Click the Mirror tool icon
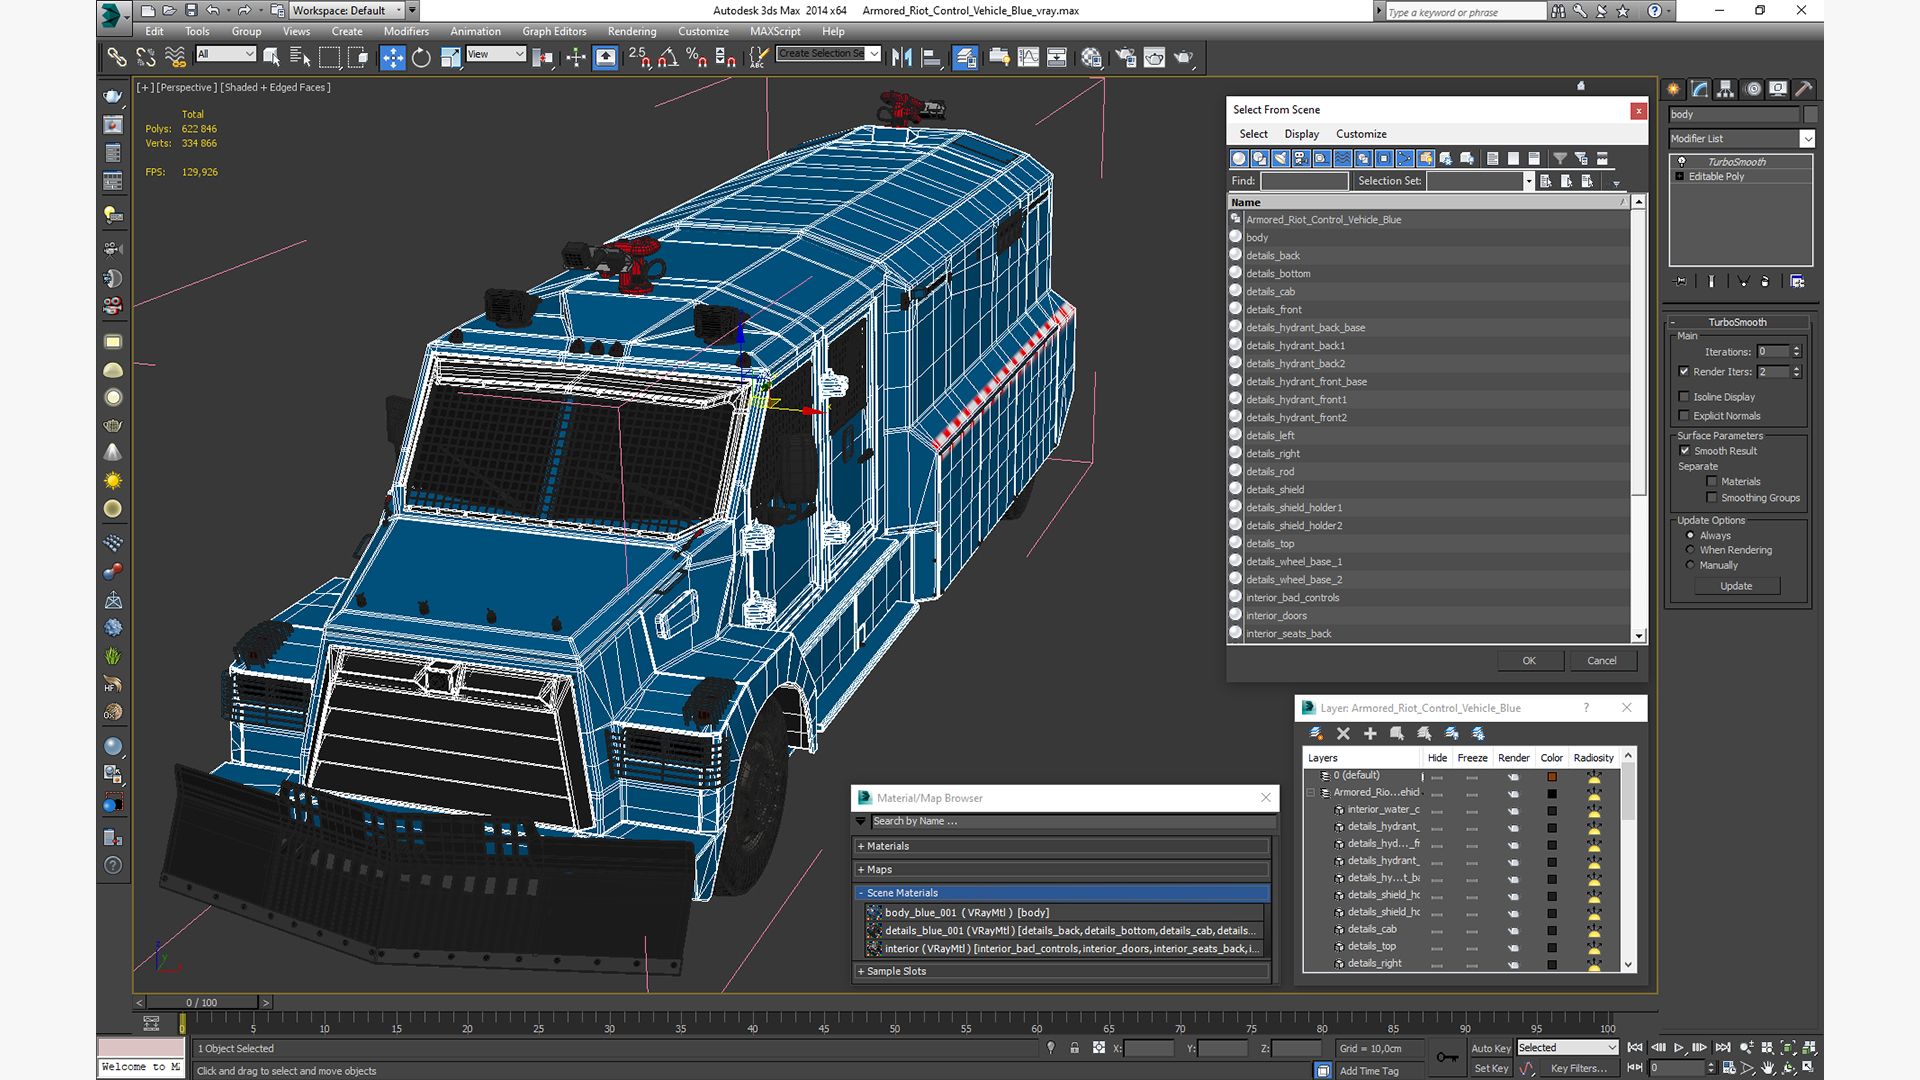 tap(902, 58)
